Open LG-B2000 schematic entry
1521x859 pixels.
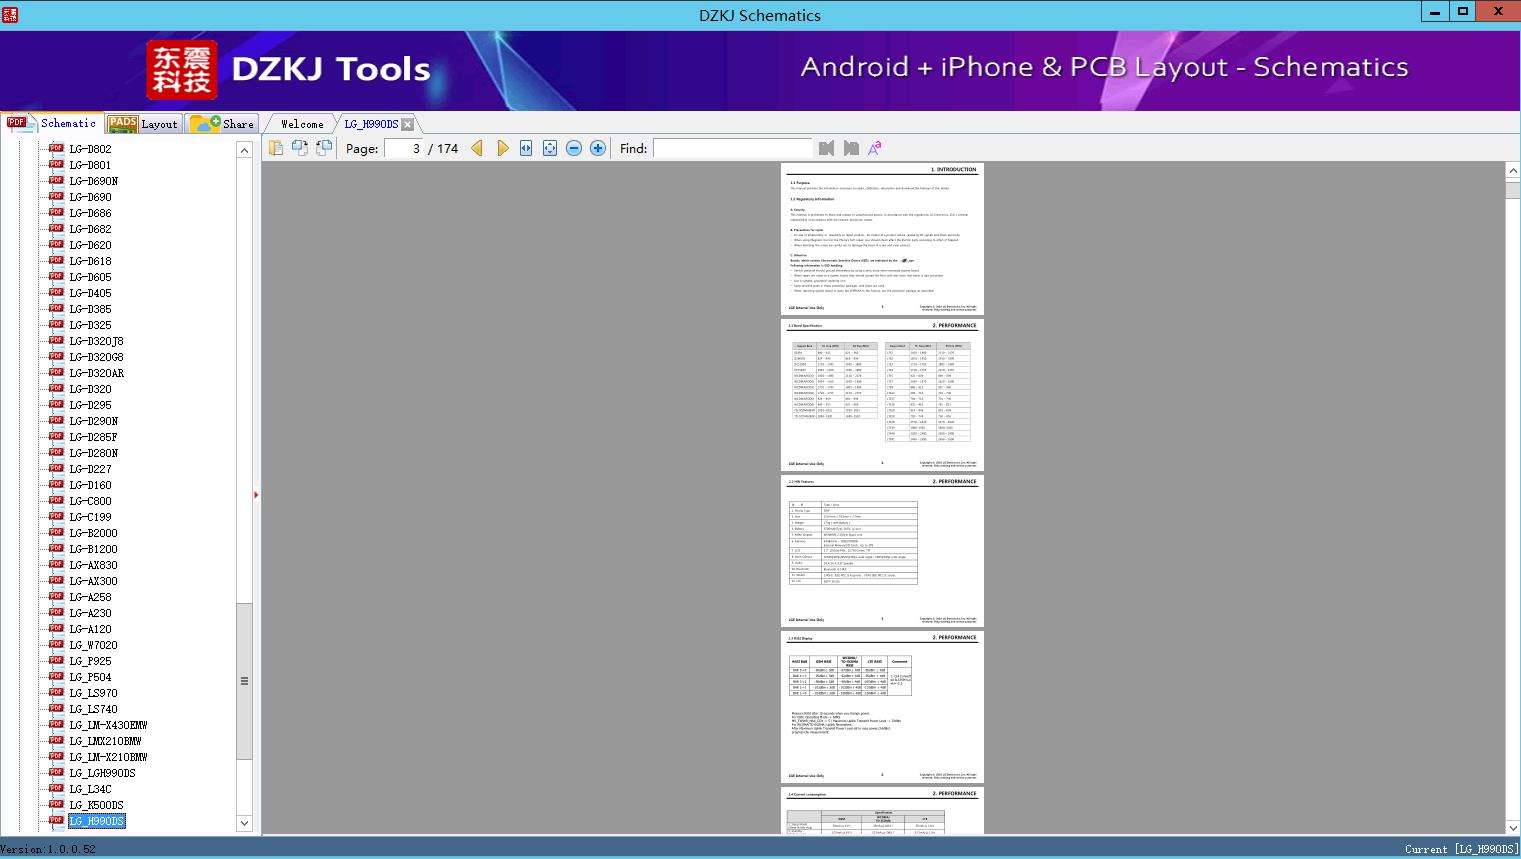(x=94, y=533)
